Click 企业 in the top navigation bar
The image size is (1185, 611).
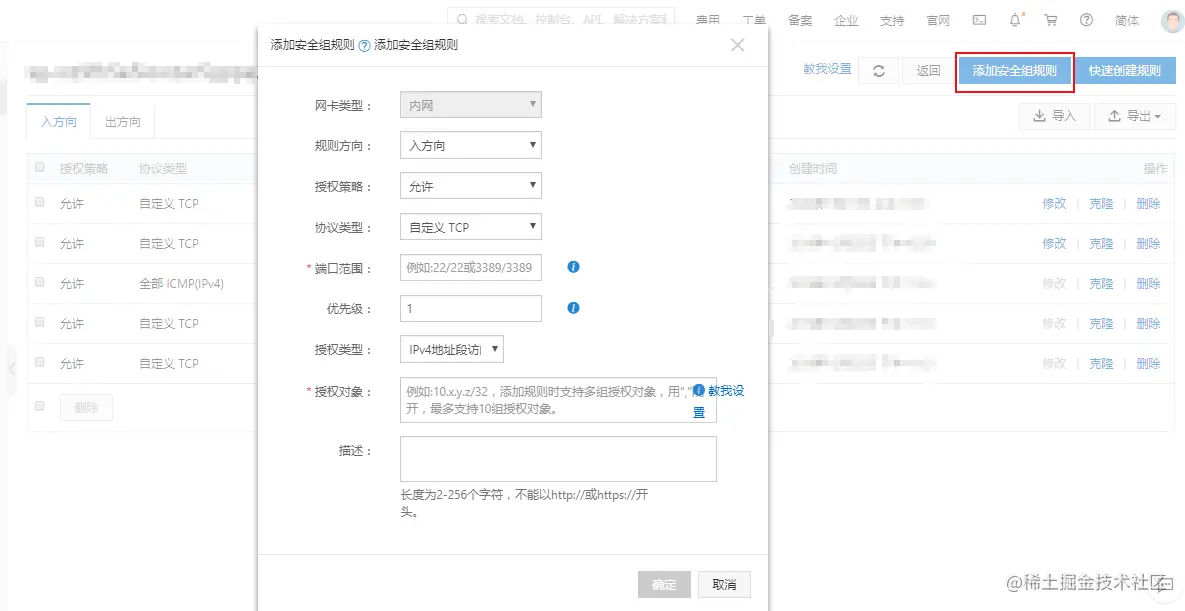click(x=846, y=20)
